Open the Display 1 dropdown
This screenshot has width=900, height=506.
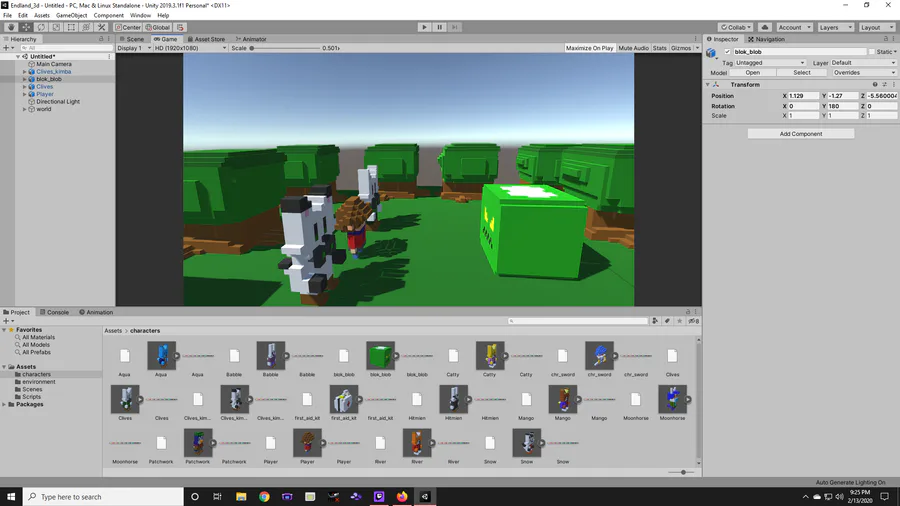tap(134, 48)
